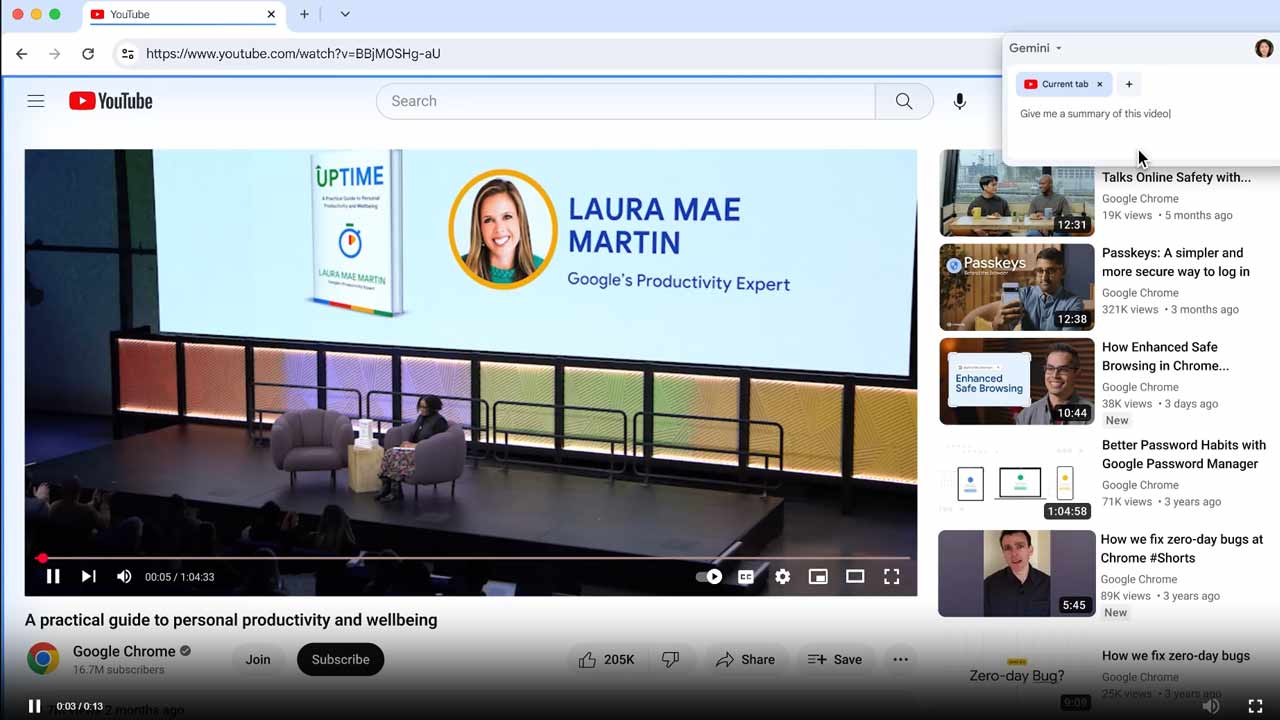
Task: Open a new browser tab
Action: pyautogui.click(x=305, y=14)
